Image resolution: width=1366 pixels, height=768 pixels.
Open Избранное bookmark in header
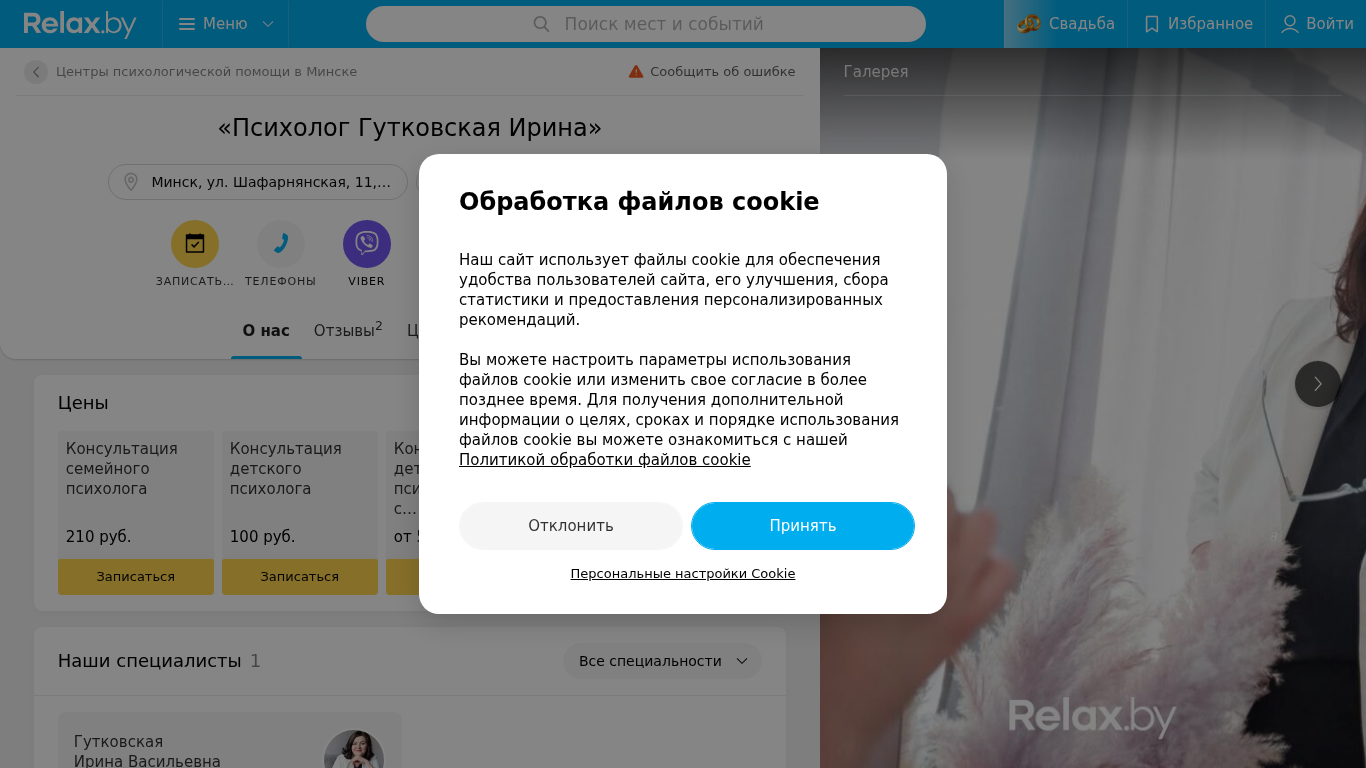pos(1197,24)
